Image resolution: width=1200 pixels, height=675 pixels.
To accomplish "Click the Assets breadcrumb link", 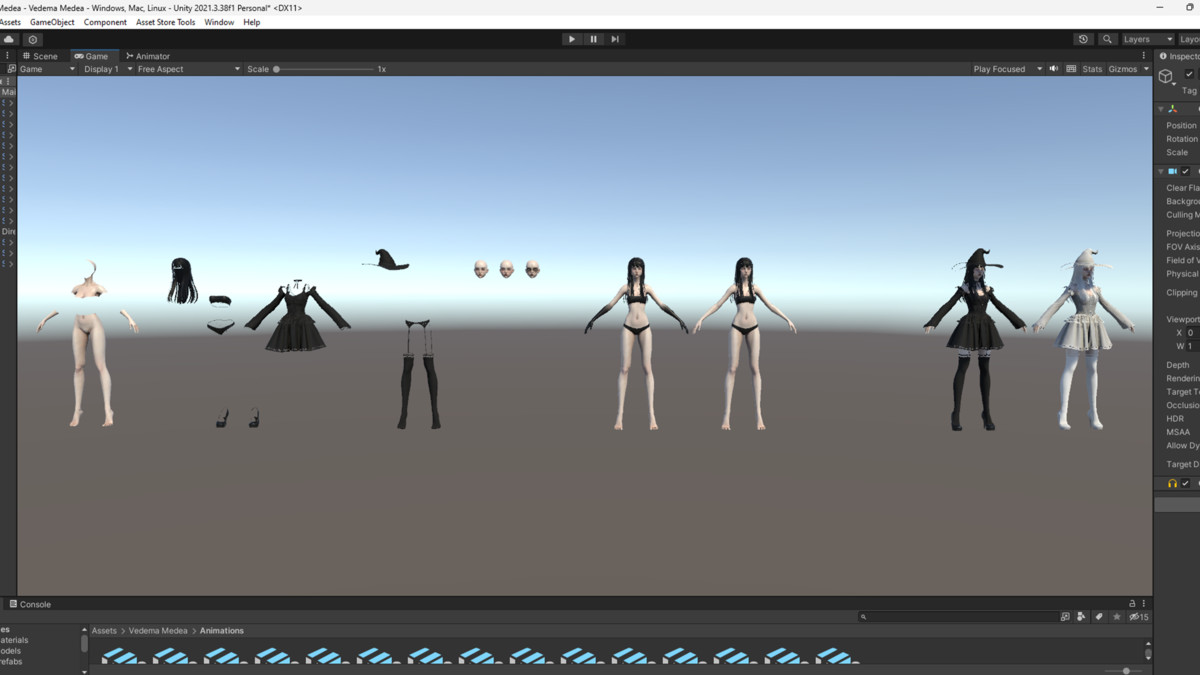I will (104, 631).
